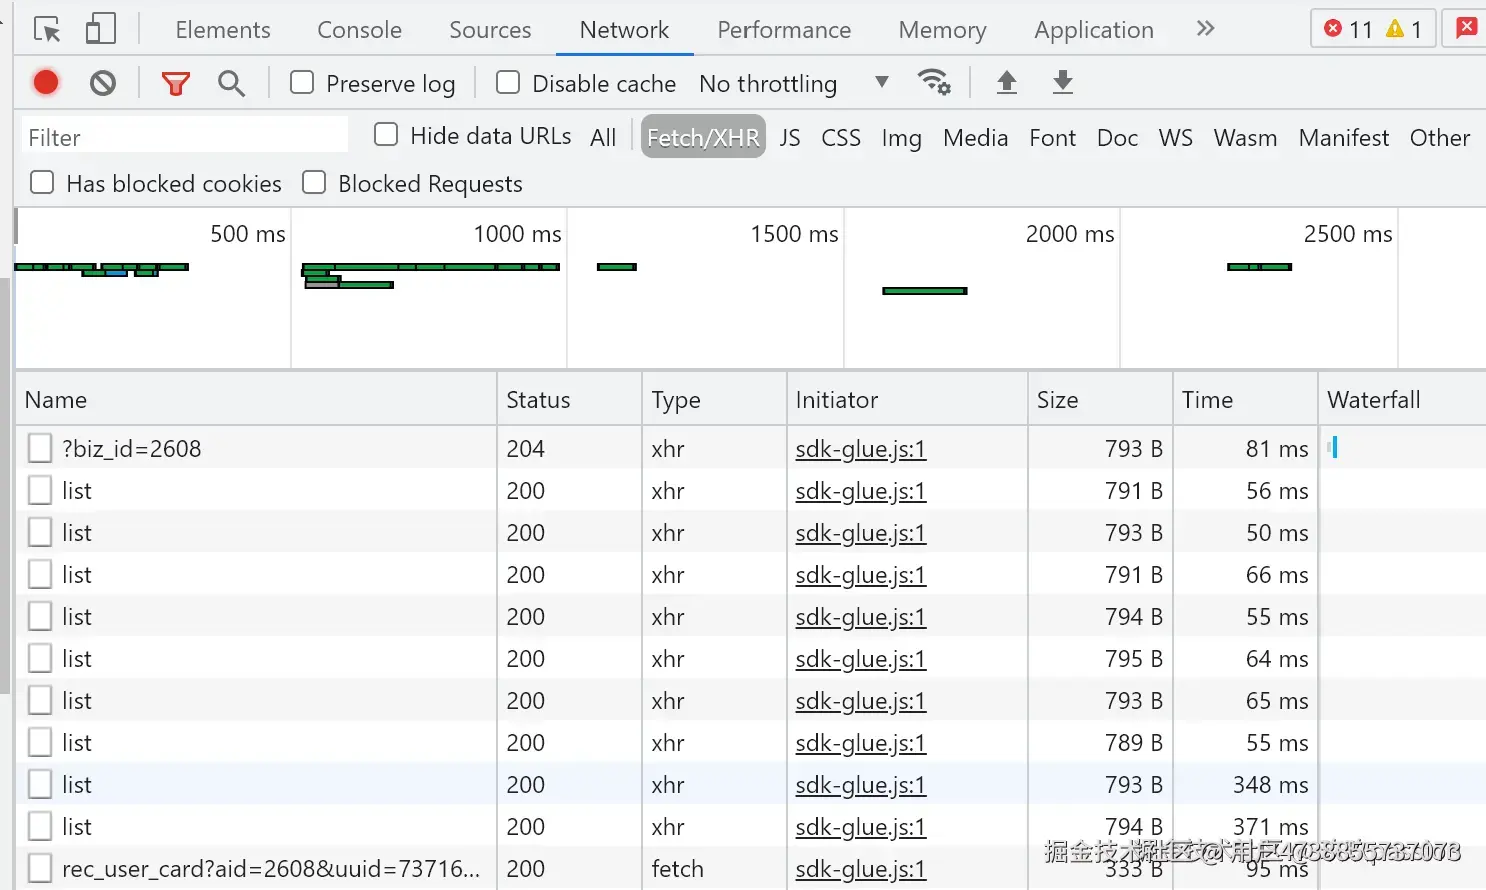Focus the Filter text field
This screenshot has height=890, width=1486.
tap(184, 137)
